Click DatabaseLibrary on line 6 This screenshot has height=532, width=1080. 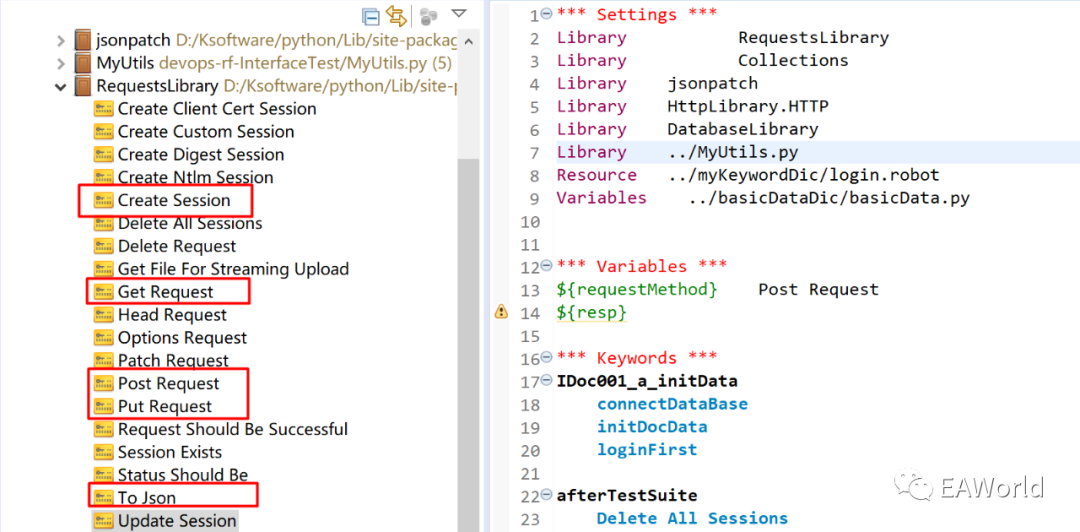coord(742,129)
